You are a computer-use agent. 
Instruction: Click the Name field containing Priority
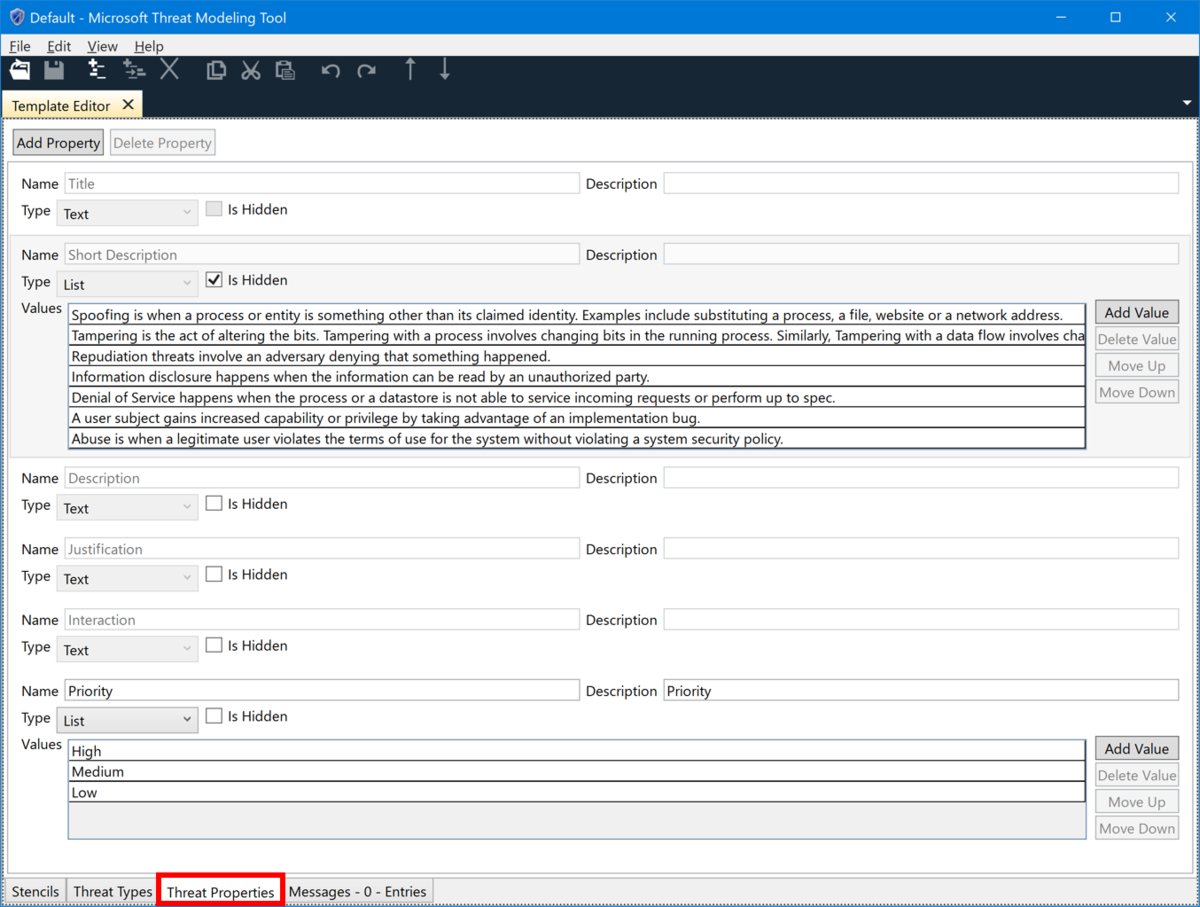(x=322, y=691)
